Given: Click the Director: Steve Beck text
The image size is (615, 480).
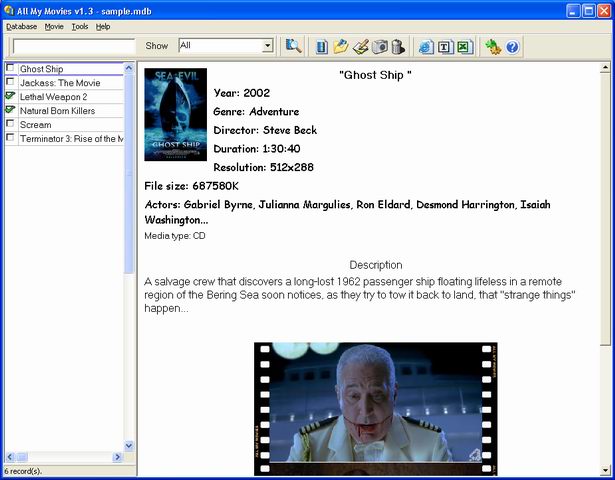Looking at the screenshot, I should tap(265, 130).
